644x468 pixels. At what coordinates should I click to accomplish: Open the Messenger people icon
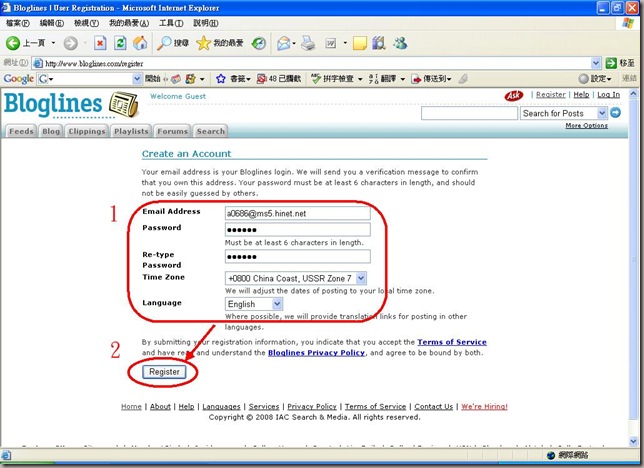pos(400,43)
